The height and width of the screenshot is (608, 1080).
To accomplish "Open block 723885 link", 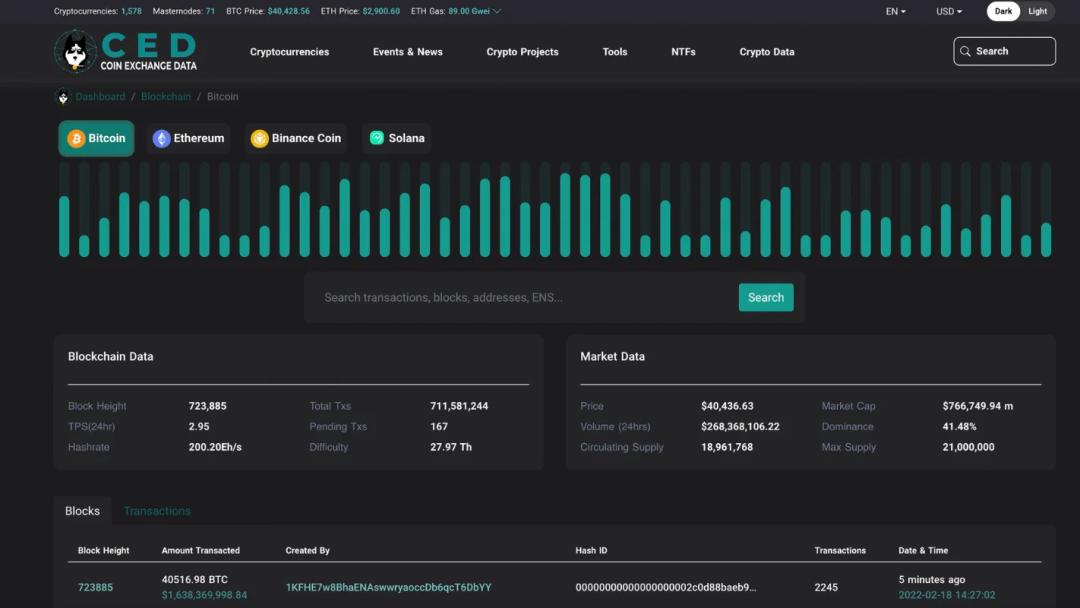I will click(95, 587).
